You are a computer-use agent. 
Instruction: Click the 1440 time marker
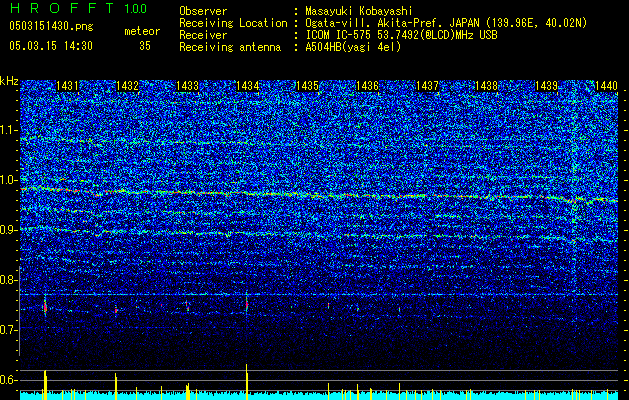pyautogui.click(x=606, y=86)
